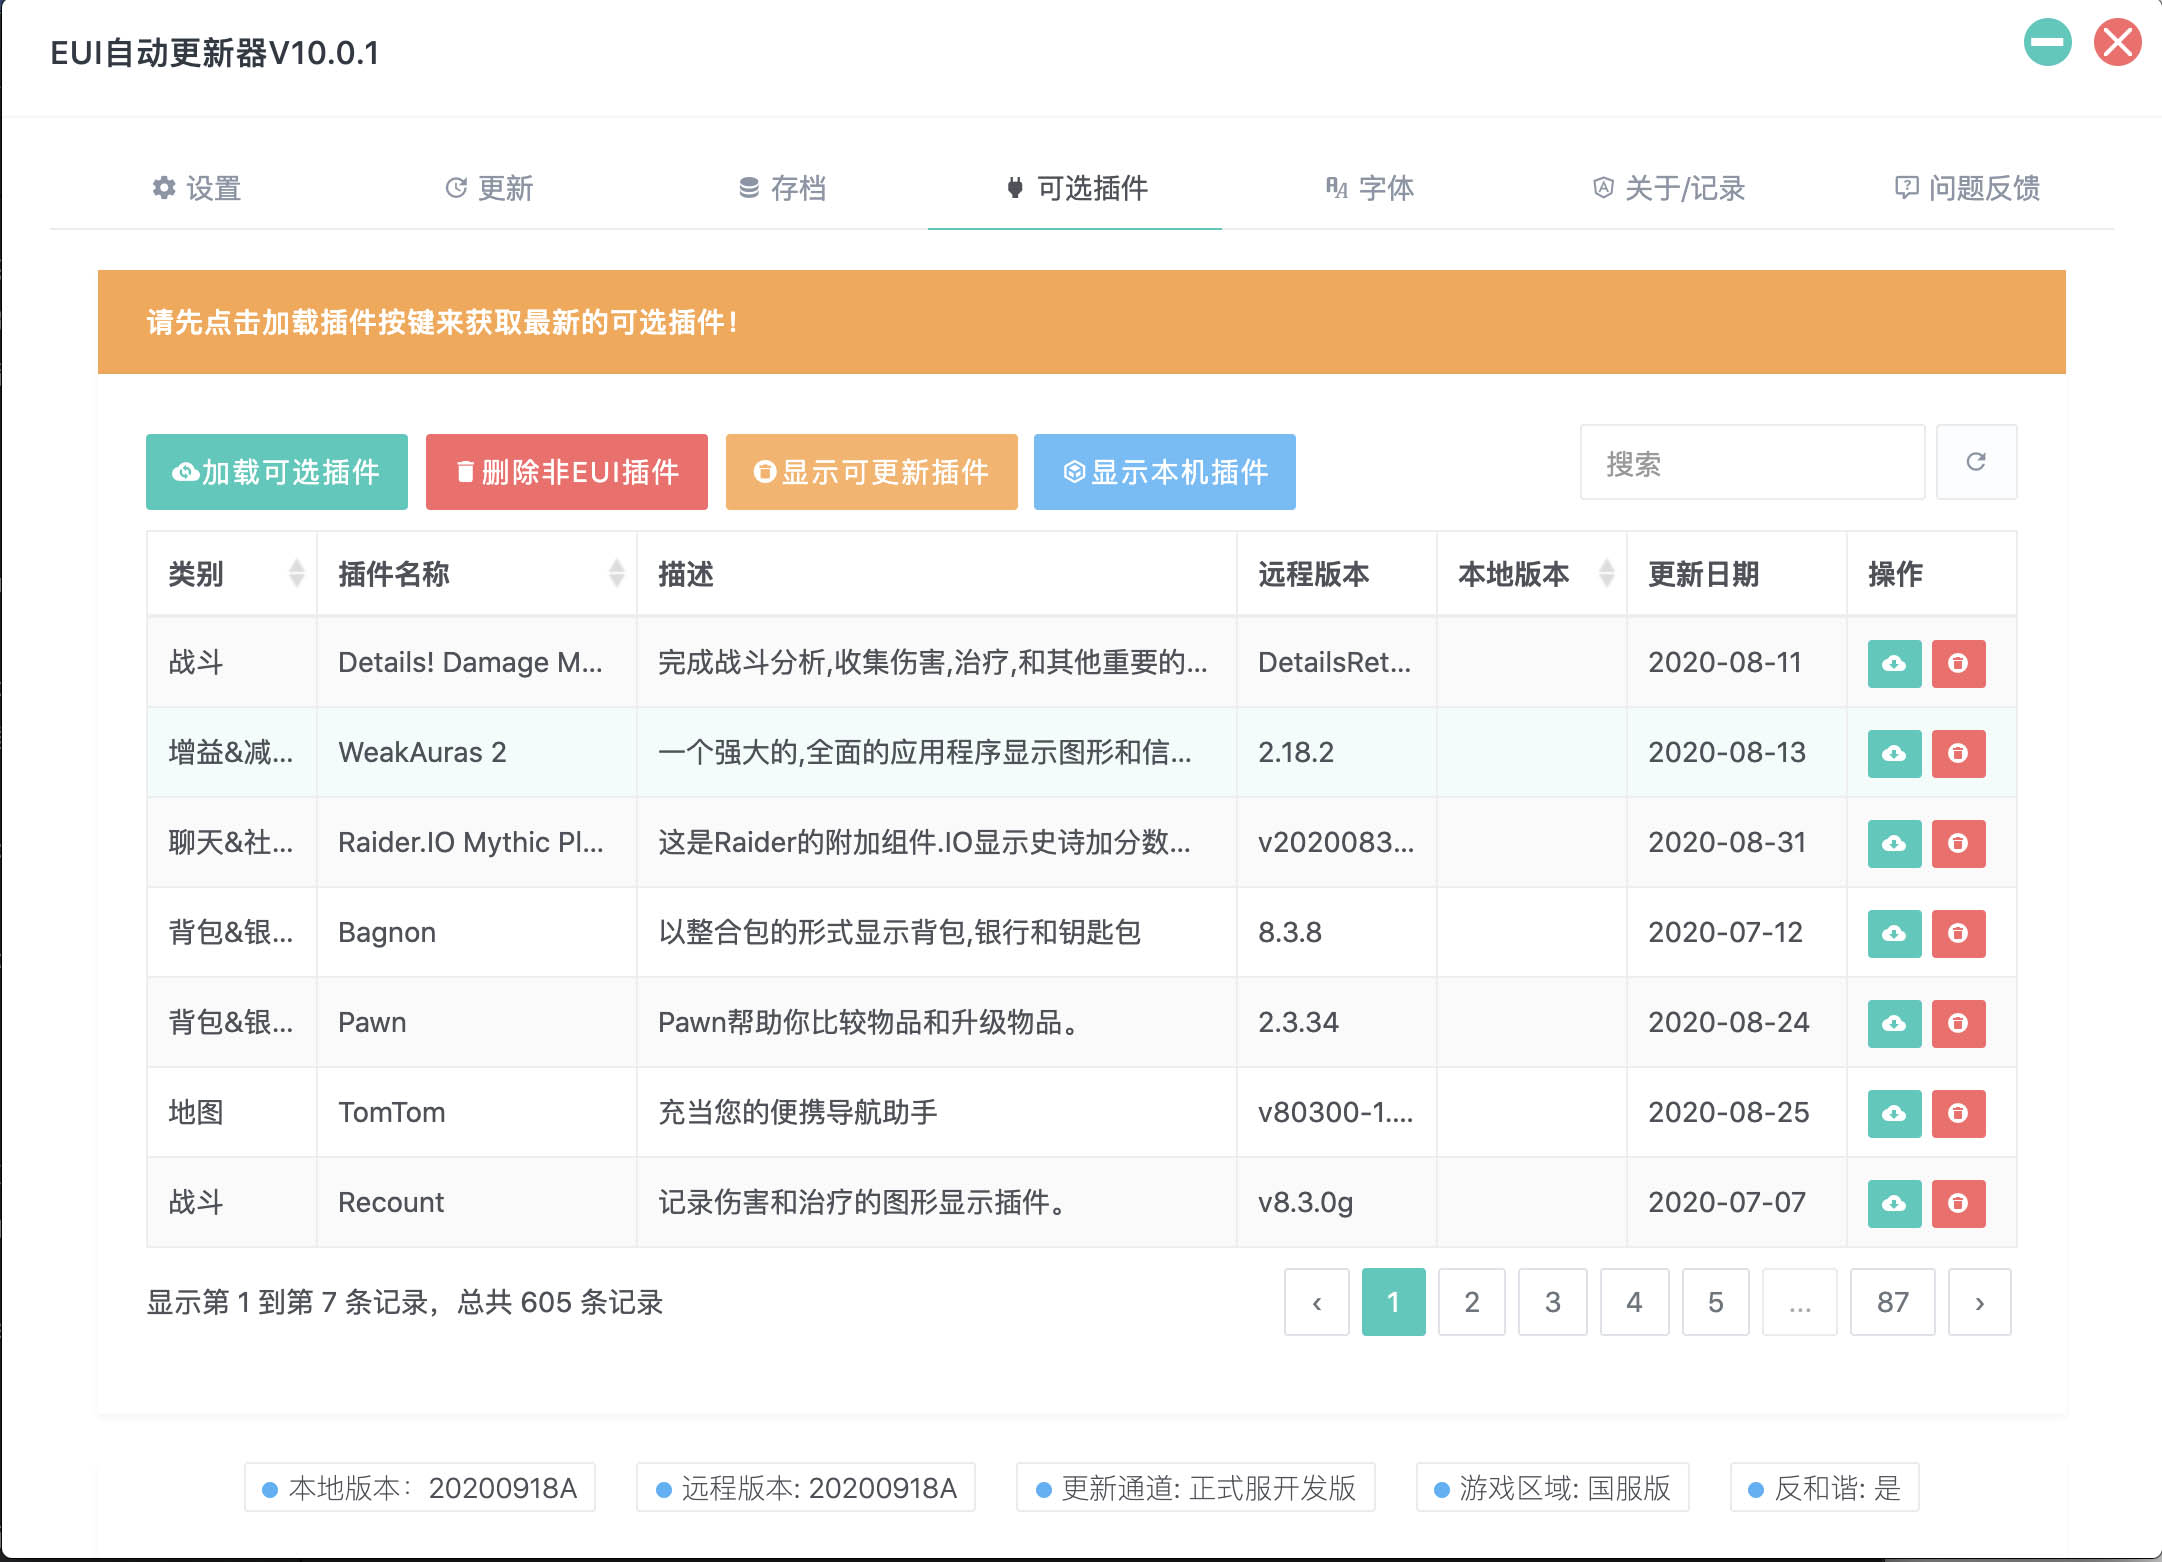Click the 显示可更新插件 button

[872, 472]
